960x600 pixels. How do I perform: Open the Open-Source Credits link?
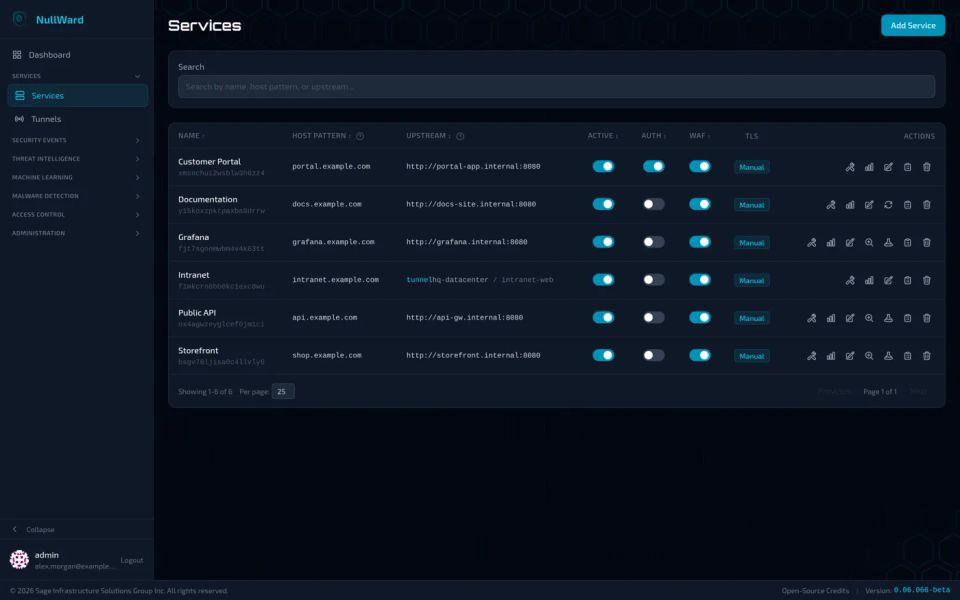coord(815,591)
